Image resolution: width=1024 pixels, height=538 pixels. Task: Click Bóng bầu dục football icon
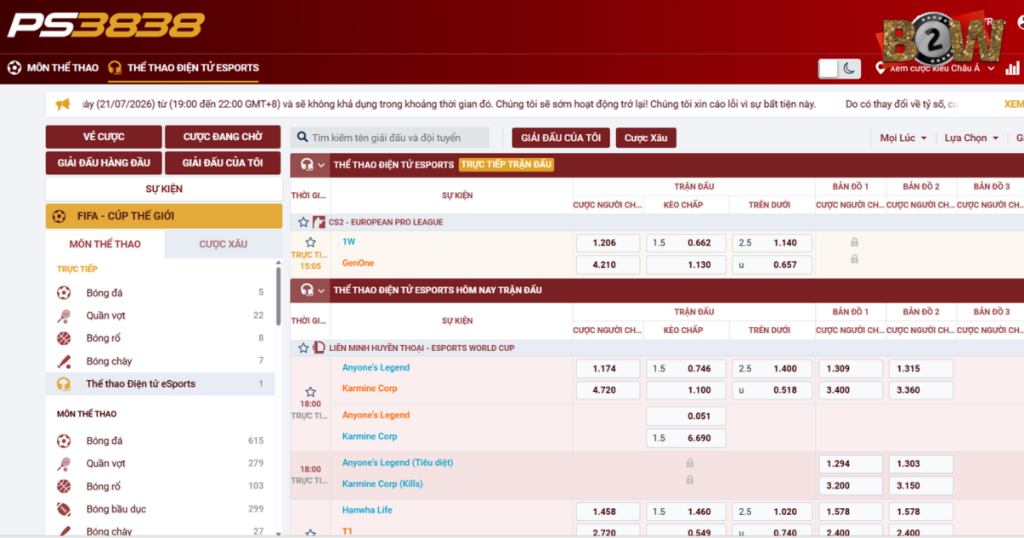point(63,509)
